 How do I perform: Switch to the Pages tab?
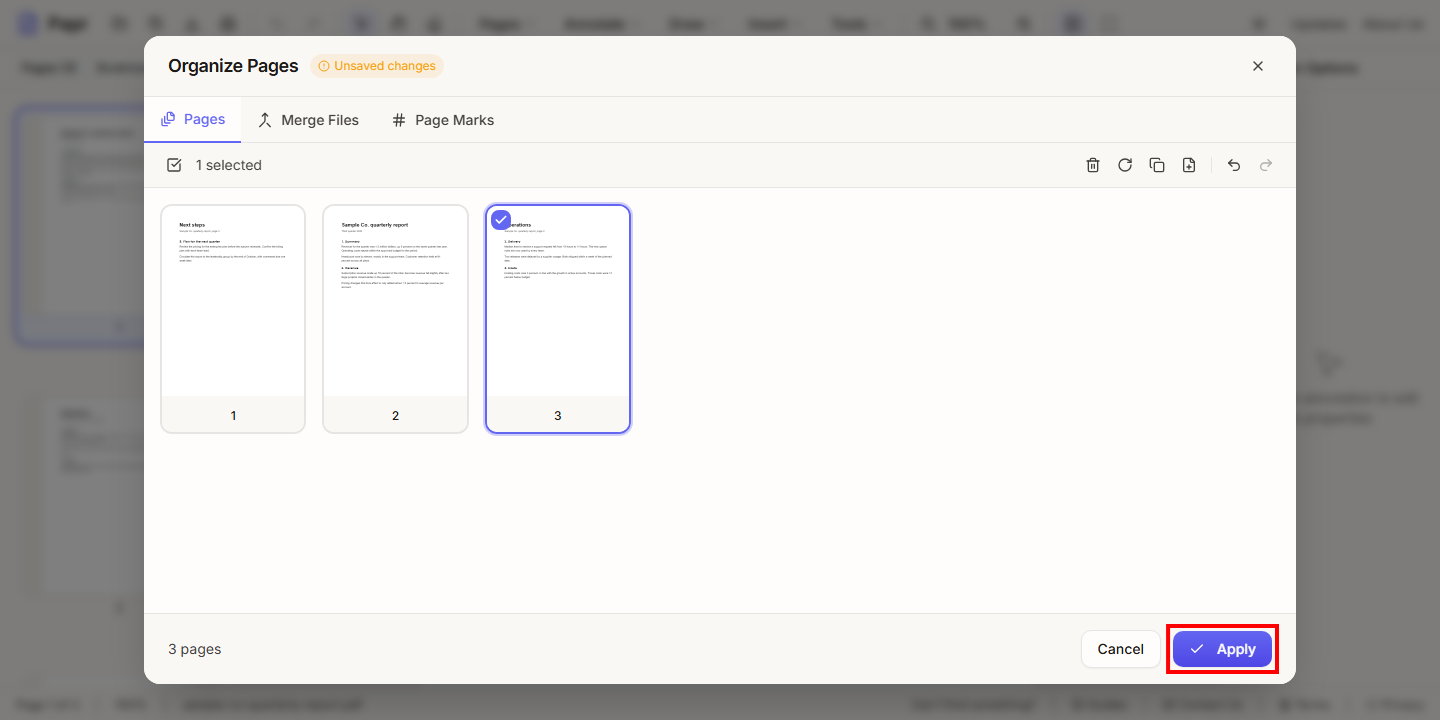coord(193,119)
